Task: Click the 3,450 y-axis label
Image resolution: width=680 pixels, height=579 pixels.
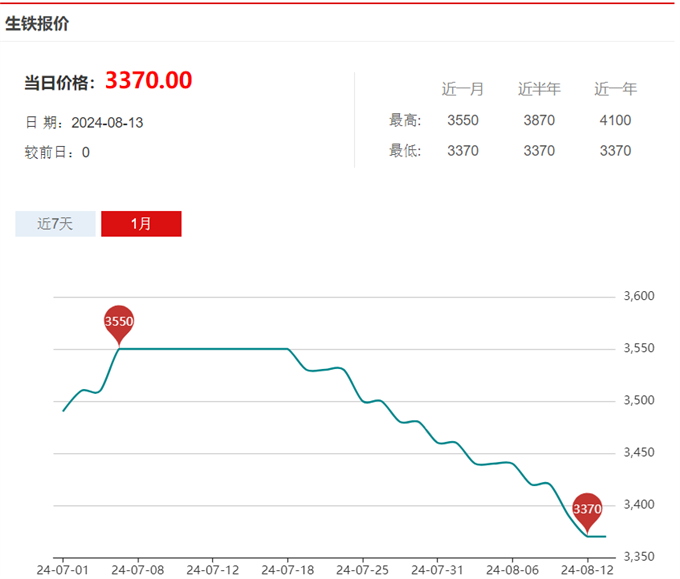Action: pyautogui.click(x=639, y=452)
